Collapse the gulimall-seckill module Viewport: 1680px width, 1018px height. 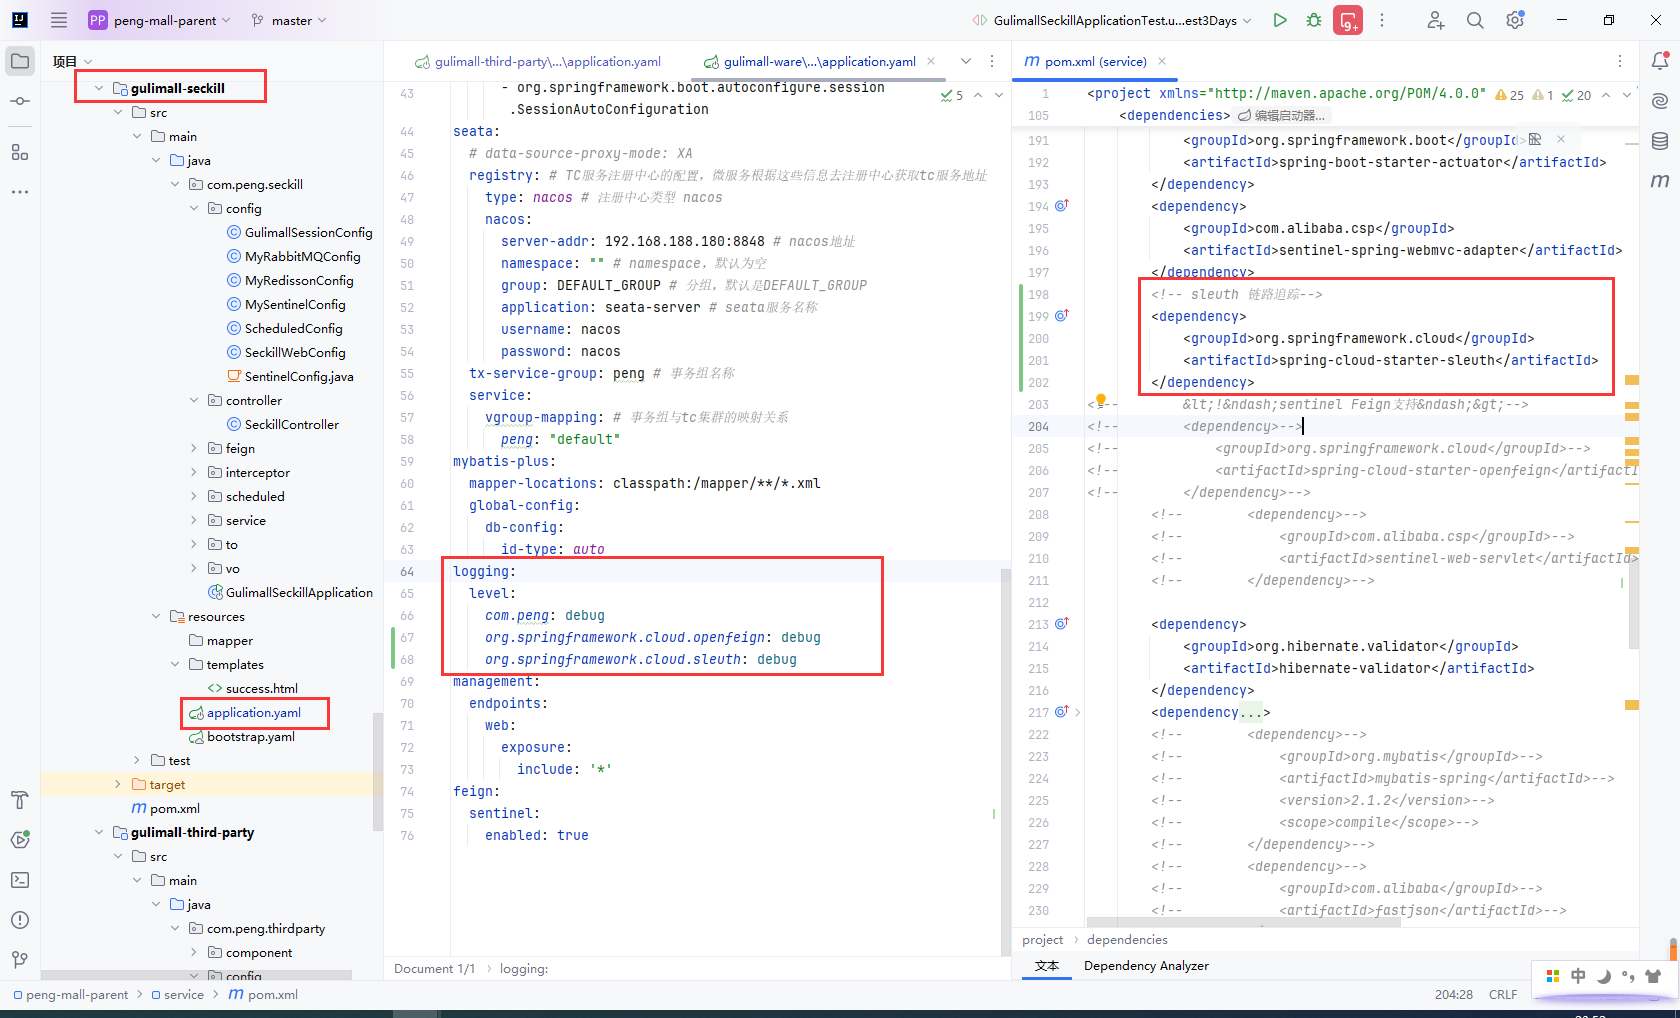(x=99, y=88)
